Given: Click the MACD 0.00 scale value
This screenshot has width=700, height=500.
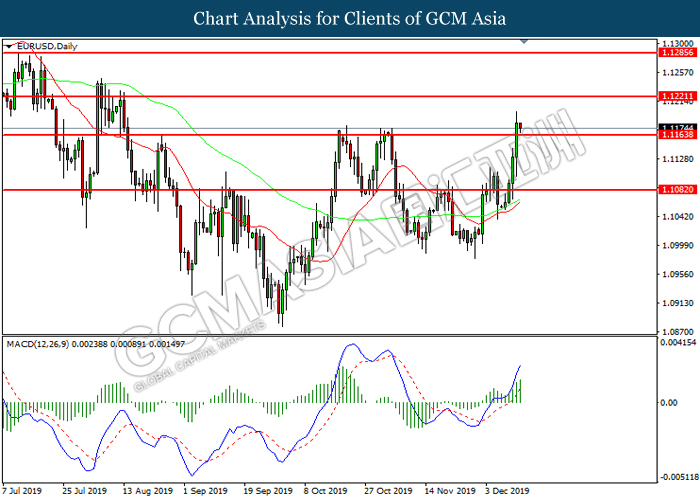Looking at the screenshot, I should pos(669,403).
